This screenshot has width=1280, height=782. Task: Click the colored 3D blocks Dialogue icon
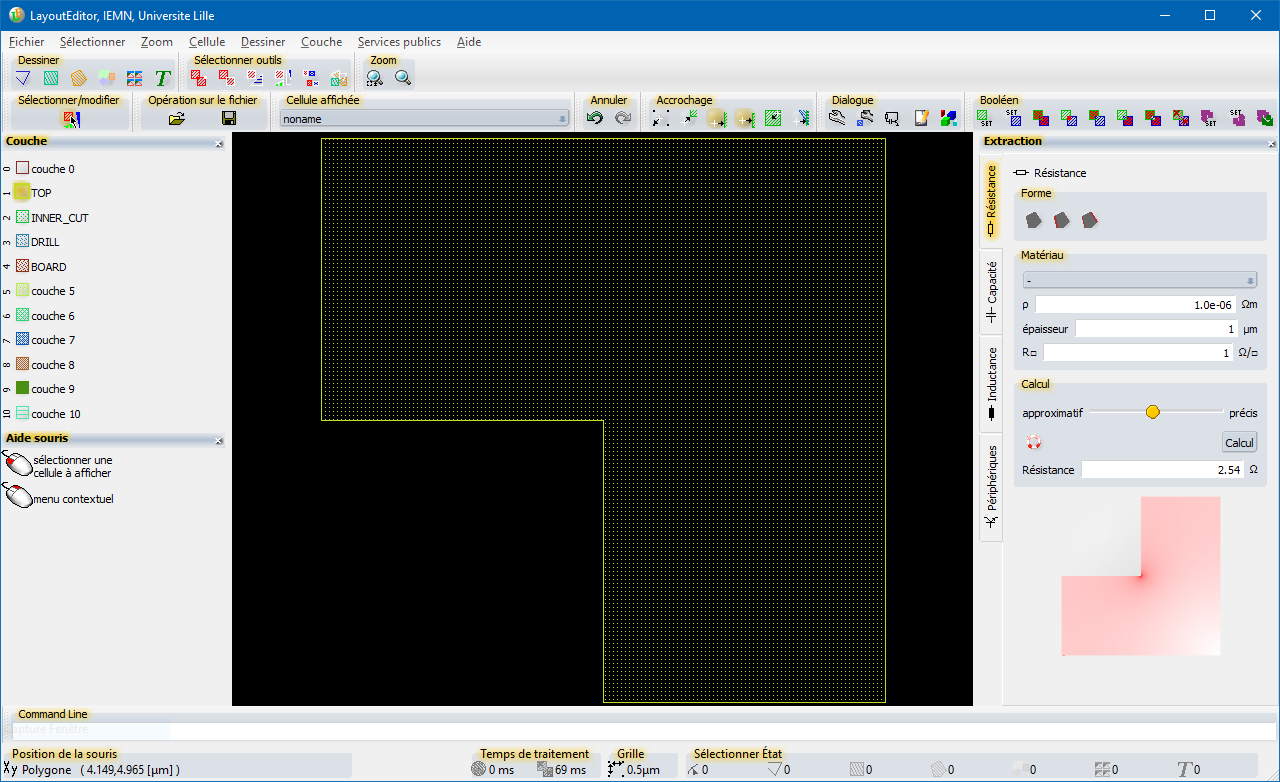[x=949, y=118]
